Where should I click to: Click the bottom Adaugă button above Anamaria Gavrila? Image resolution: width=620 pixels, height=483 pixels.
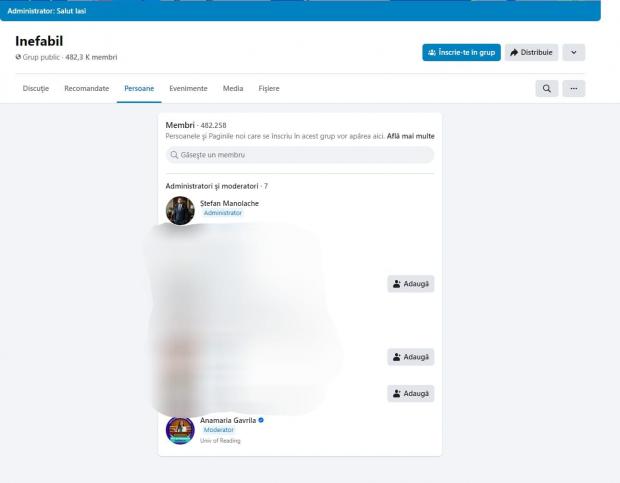tap(411, 394)
